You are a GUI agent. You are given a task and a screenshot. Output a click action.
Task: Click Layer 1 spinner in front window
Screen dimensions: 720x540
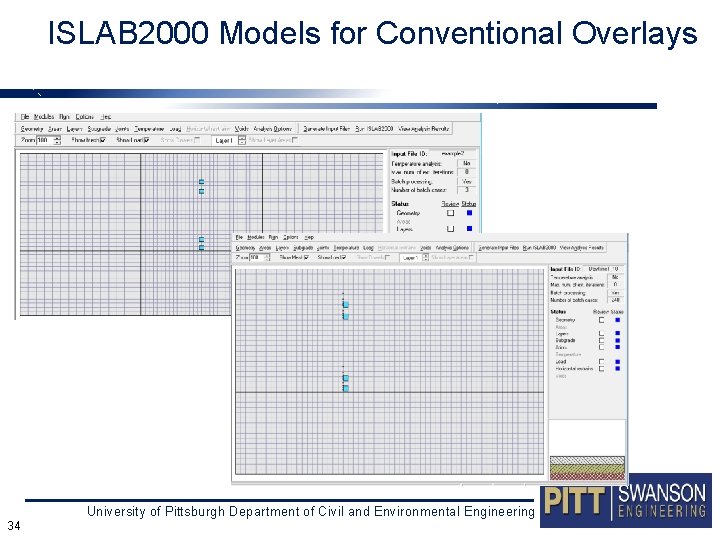[425, 258]
